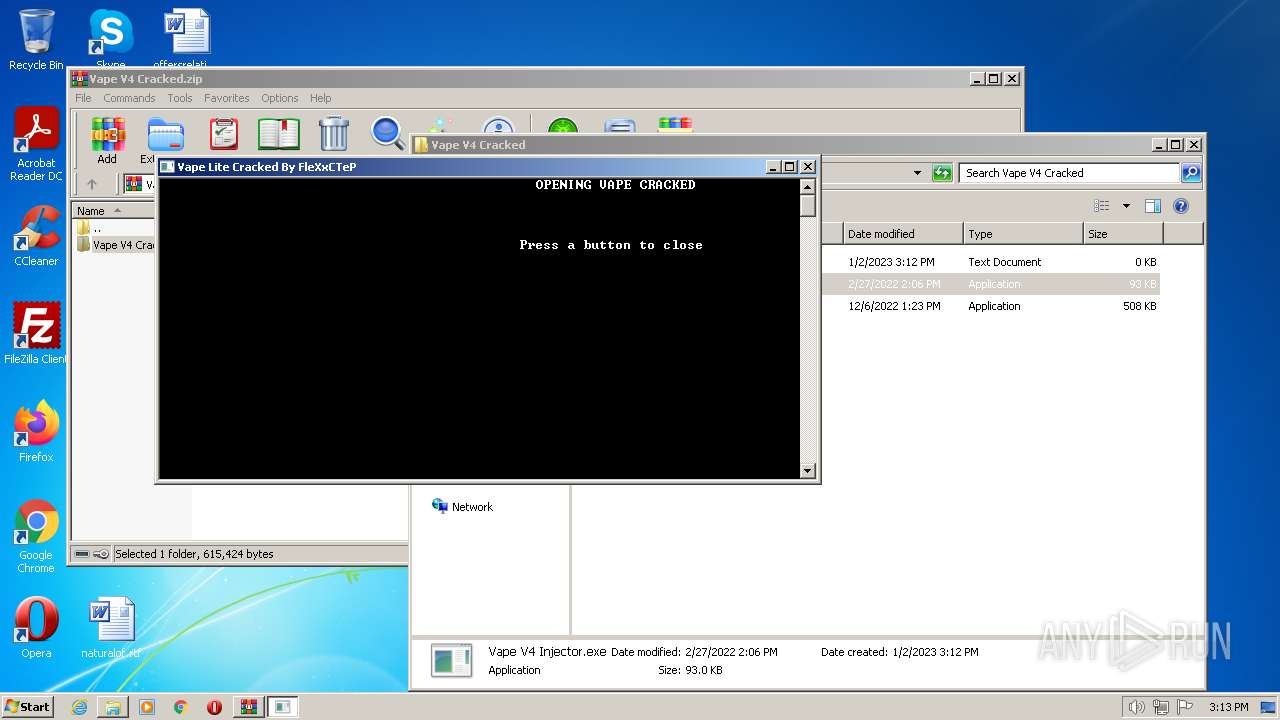Select the Application row sized 93 KB
1280x720 pixels.
[x=990, y=284]
